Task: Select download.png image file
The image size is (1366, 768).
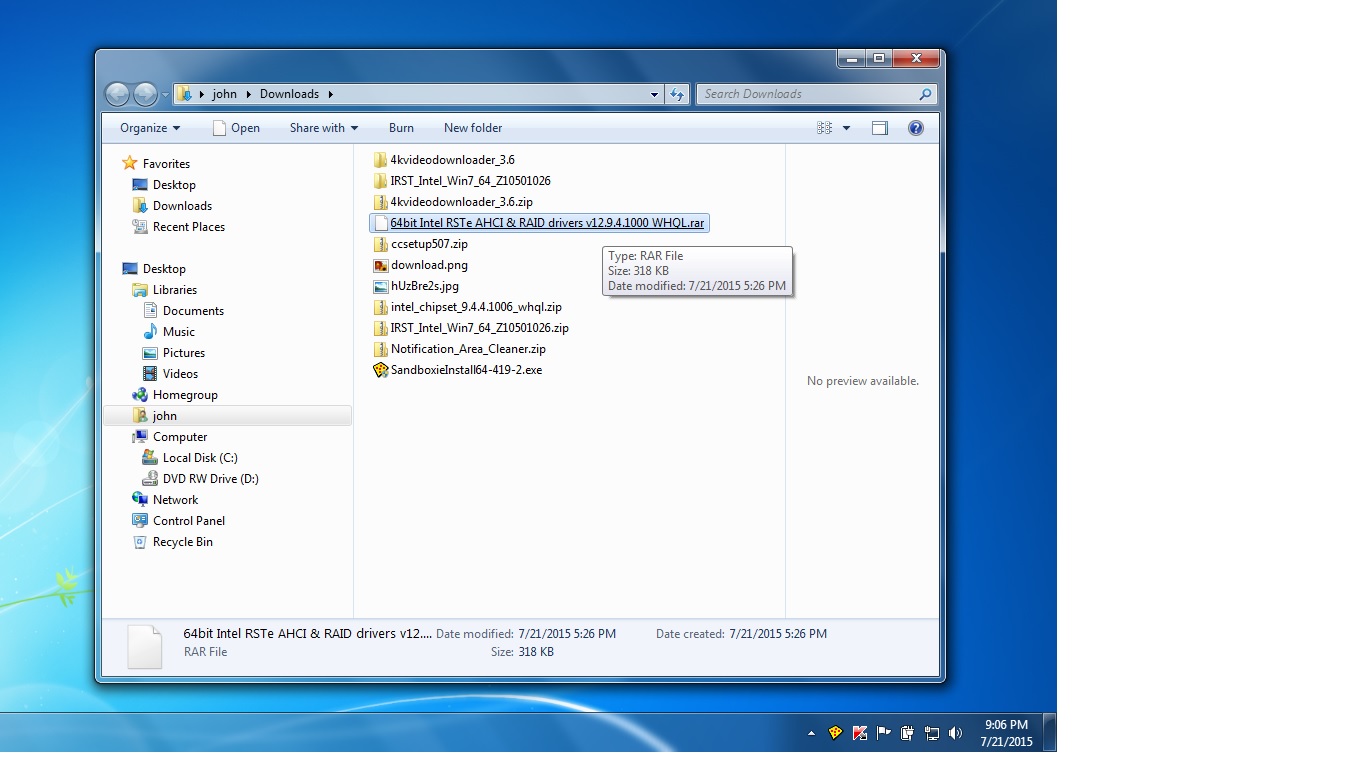Action: click(x=429, y=265)
